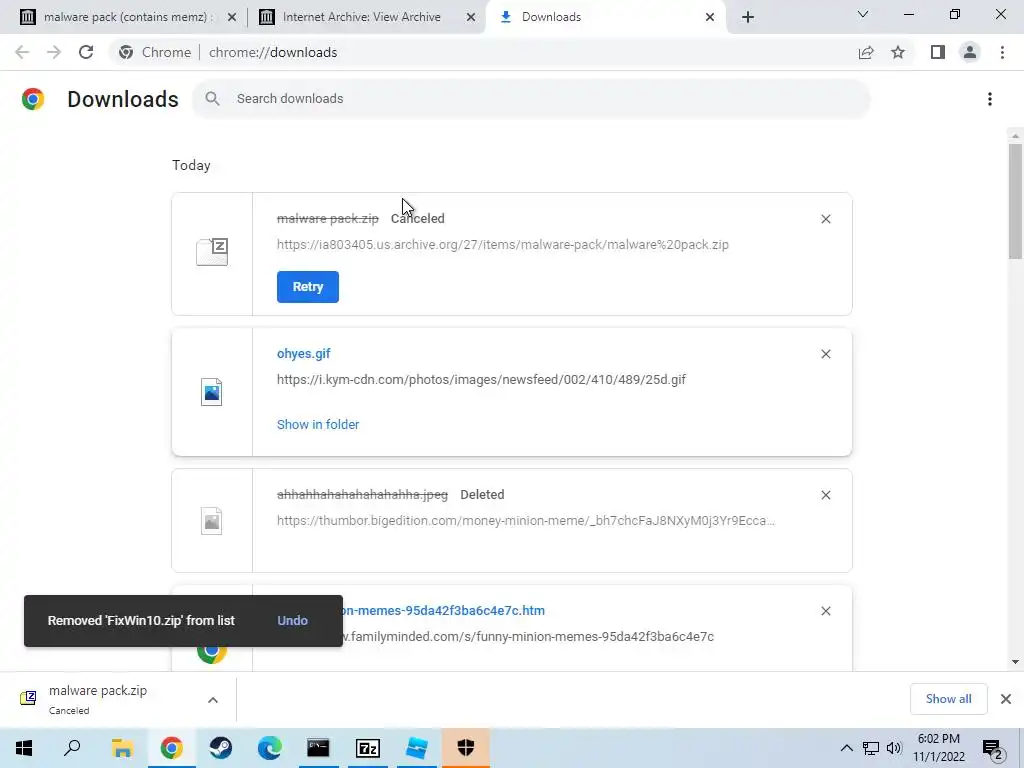Open Command Prompt from taskbar

[318, 748]
